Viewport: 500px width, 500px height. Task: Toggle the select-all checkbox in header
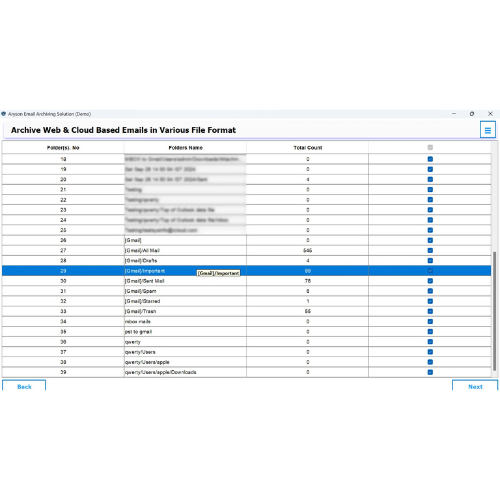pyautogui.click(x=430, y=147)
